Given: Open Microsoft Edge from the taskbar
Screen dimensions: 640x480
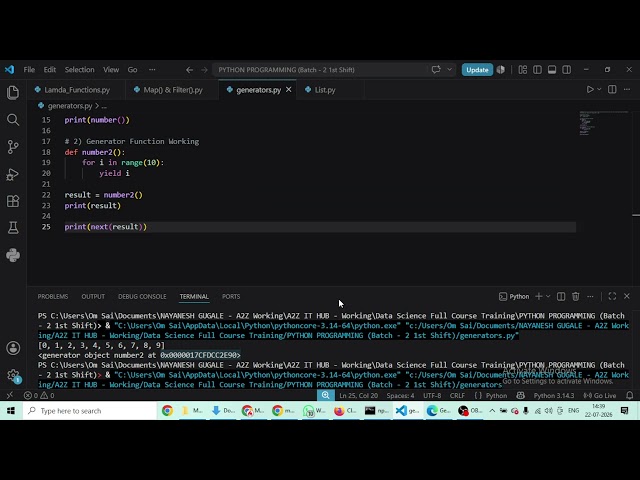Looking at the screenshot, I should (438, 411).
